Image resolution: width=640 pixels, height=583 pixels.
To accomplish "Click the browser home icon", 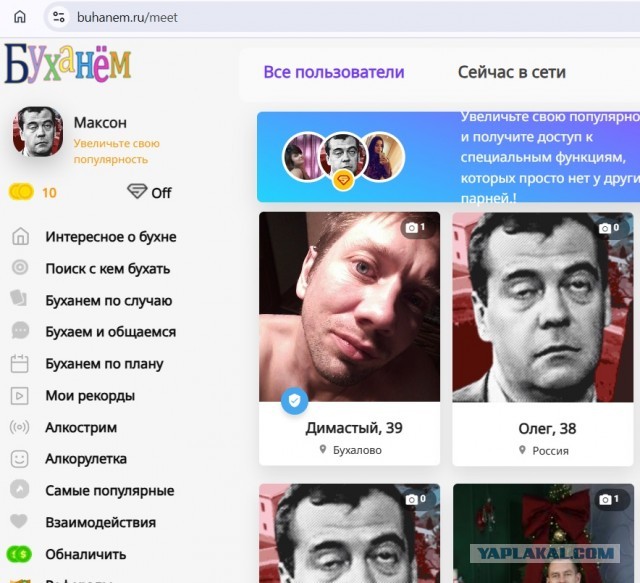I will click(x=20, y=17).
